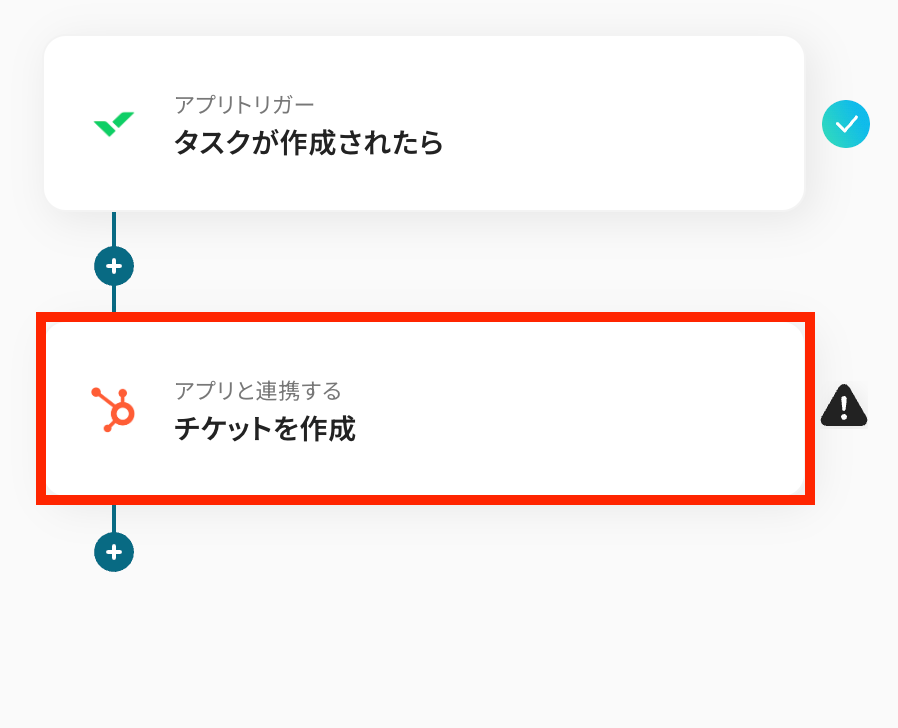The width and height of the screenshot is (898, 728).
Task: Click the green Wrike logo icon
Action: coord(114,125)
